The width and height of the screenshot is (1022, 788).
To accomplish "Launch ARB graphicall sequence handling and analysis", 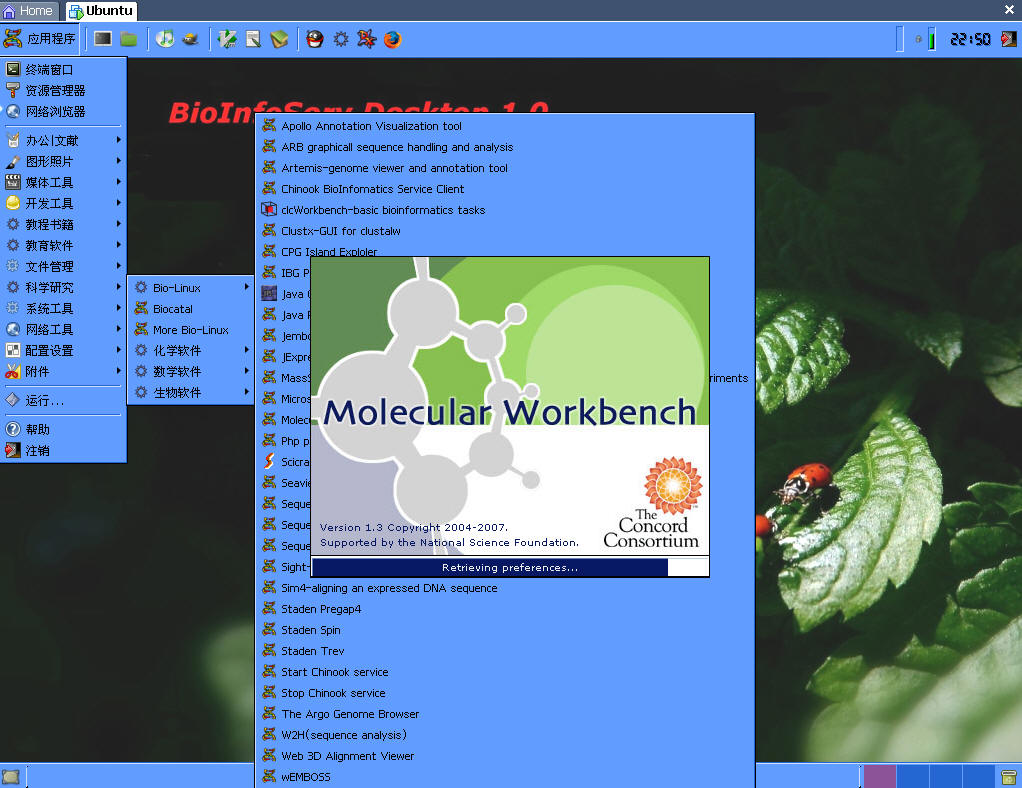I will coord(505,147).
